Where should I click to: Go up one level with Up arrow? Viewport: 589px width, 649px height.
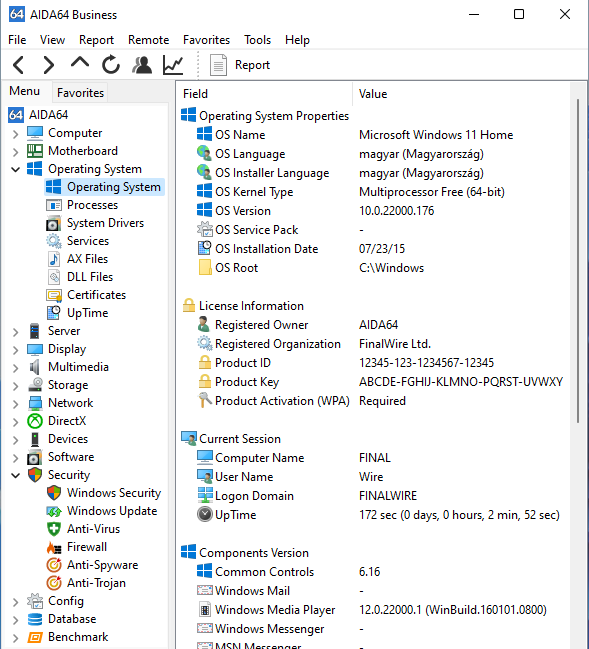(80, 63)
